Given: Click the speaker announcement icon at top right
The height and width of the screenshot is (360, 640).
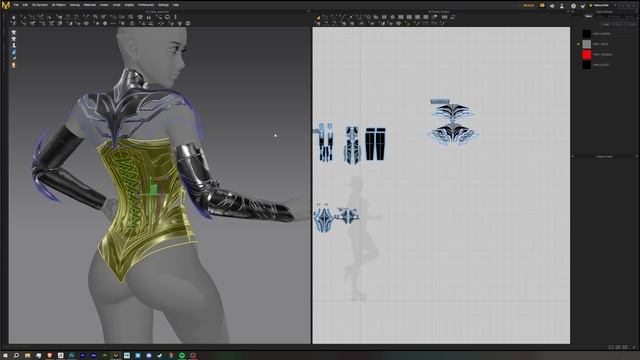Looking at the screenshot, I should pyautogui.click(x=552, y=6).
